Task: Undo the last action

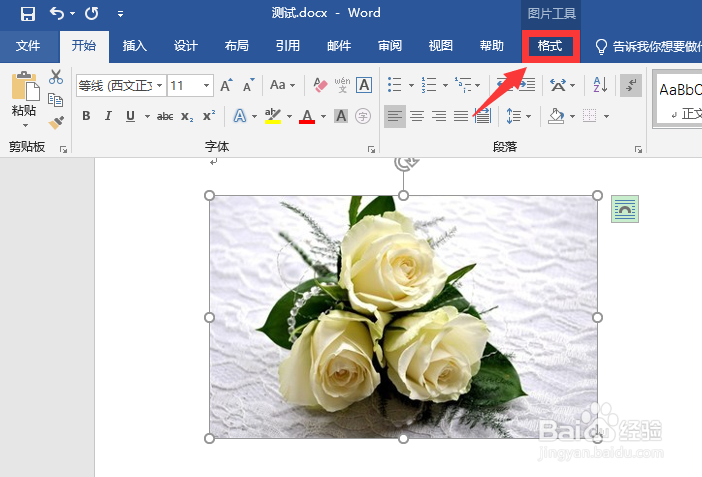Action: tap(57, 13)
